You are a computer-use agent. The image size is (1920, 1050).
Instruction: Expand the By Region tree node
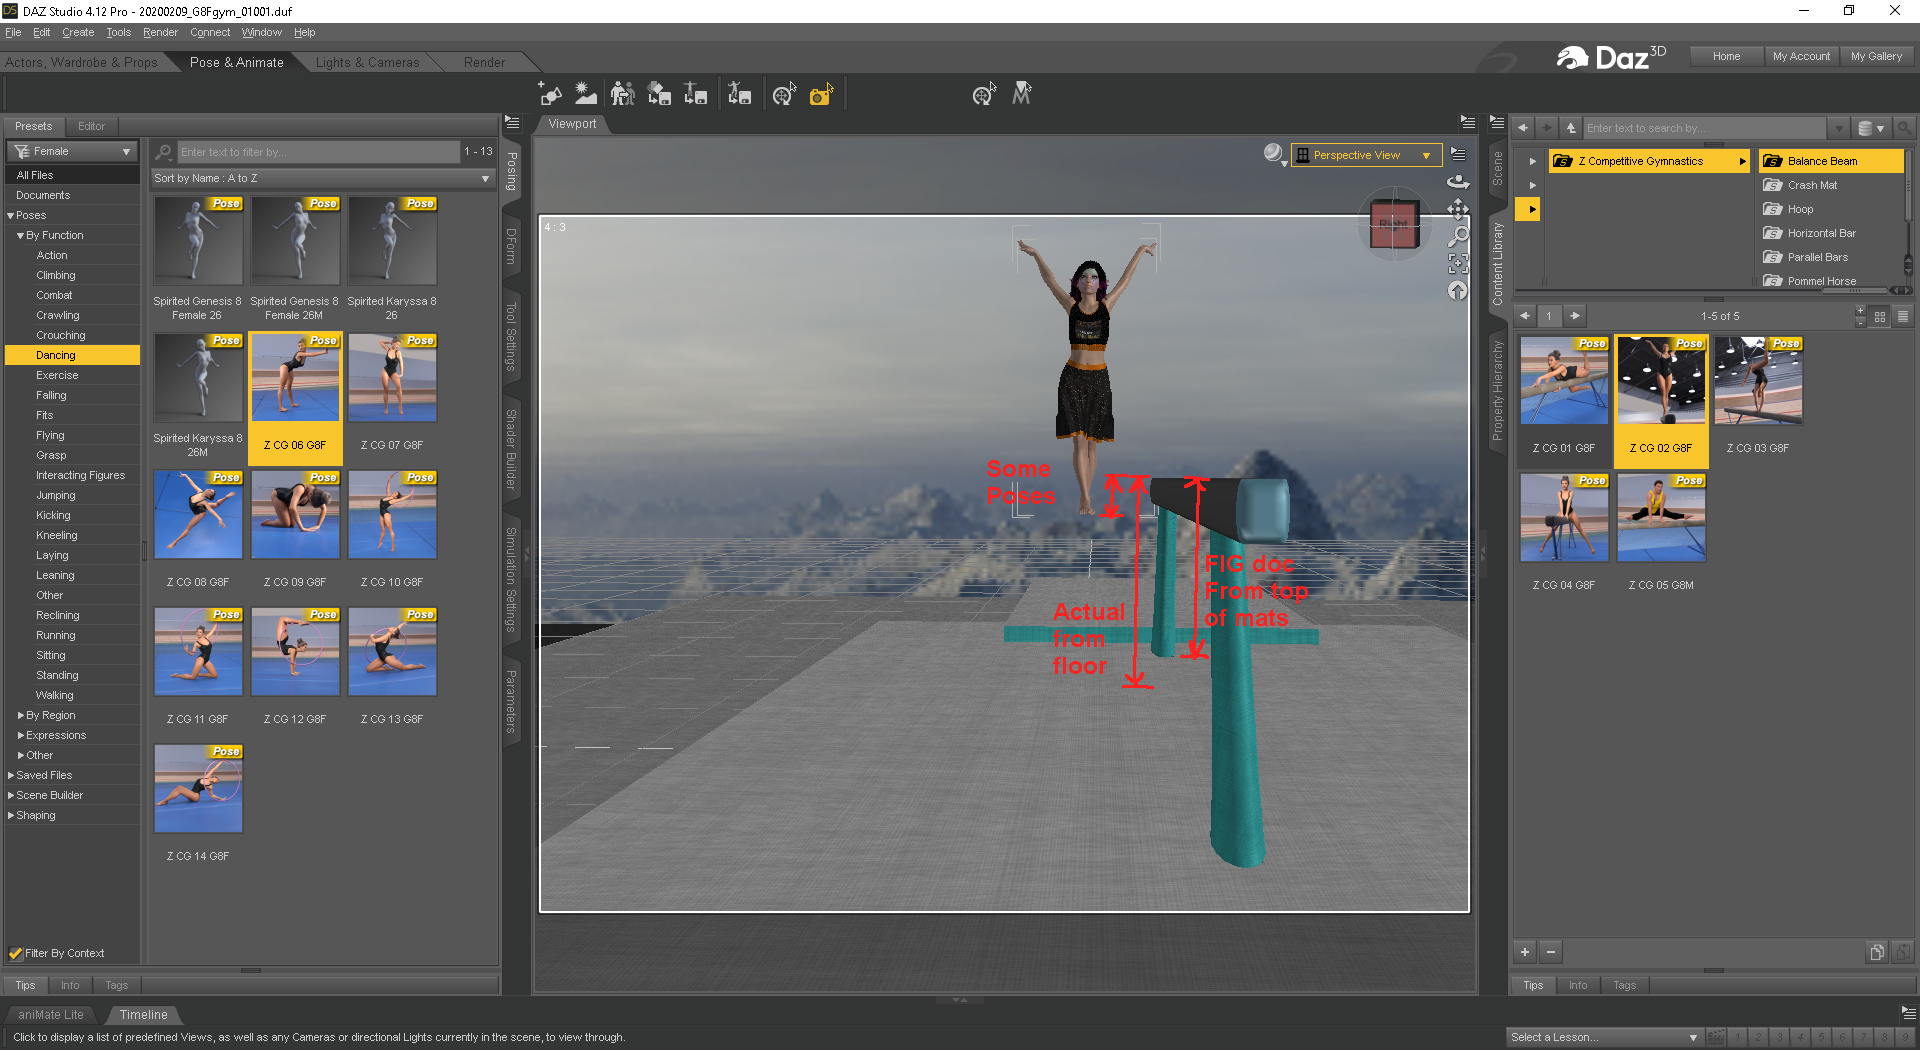point(21,715)
